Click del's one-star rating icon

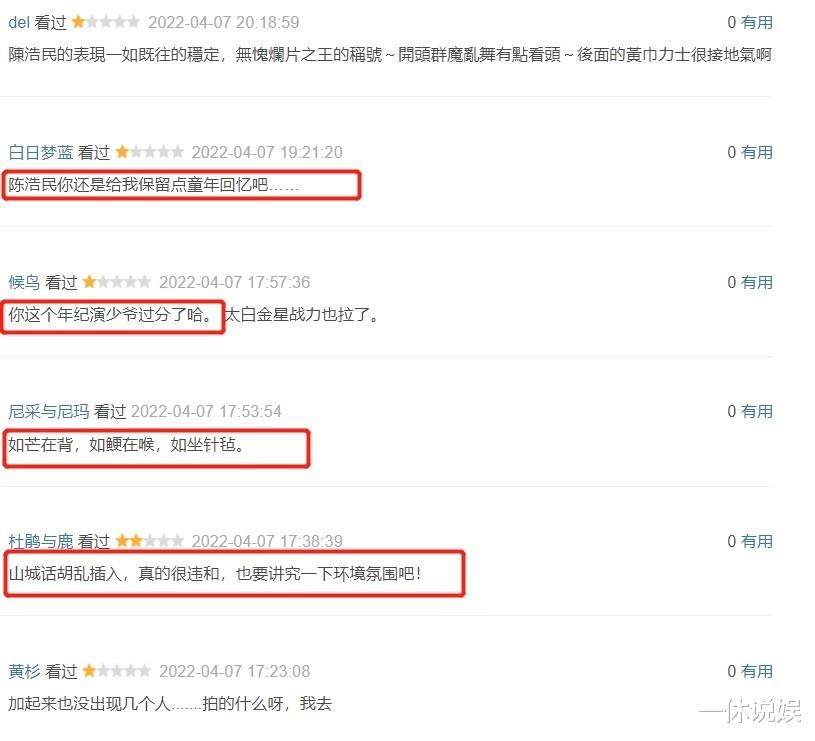tap(106, 22)
